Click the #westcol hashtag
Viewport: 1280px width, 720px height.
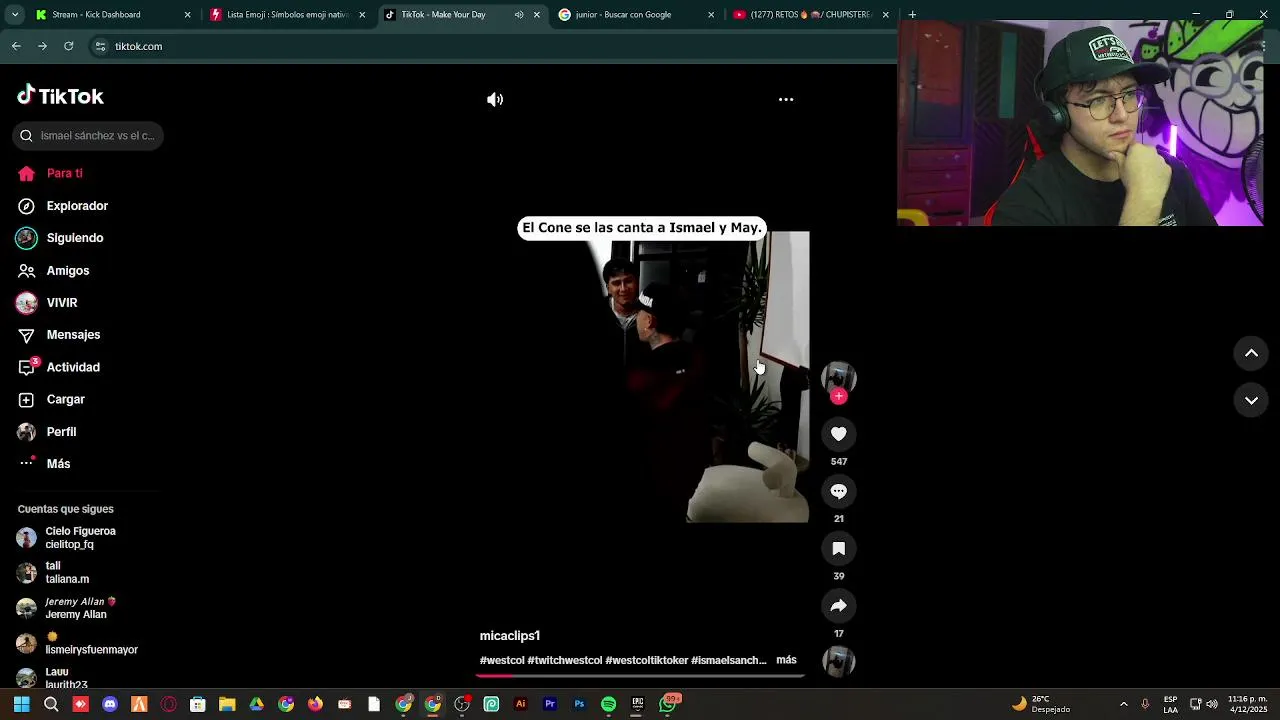(502, 661)
